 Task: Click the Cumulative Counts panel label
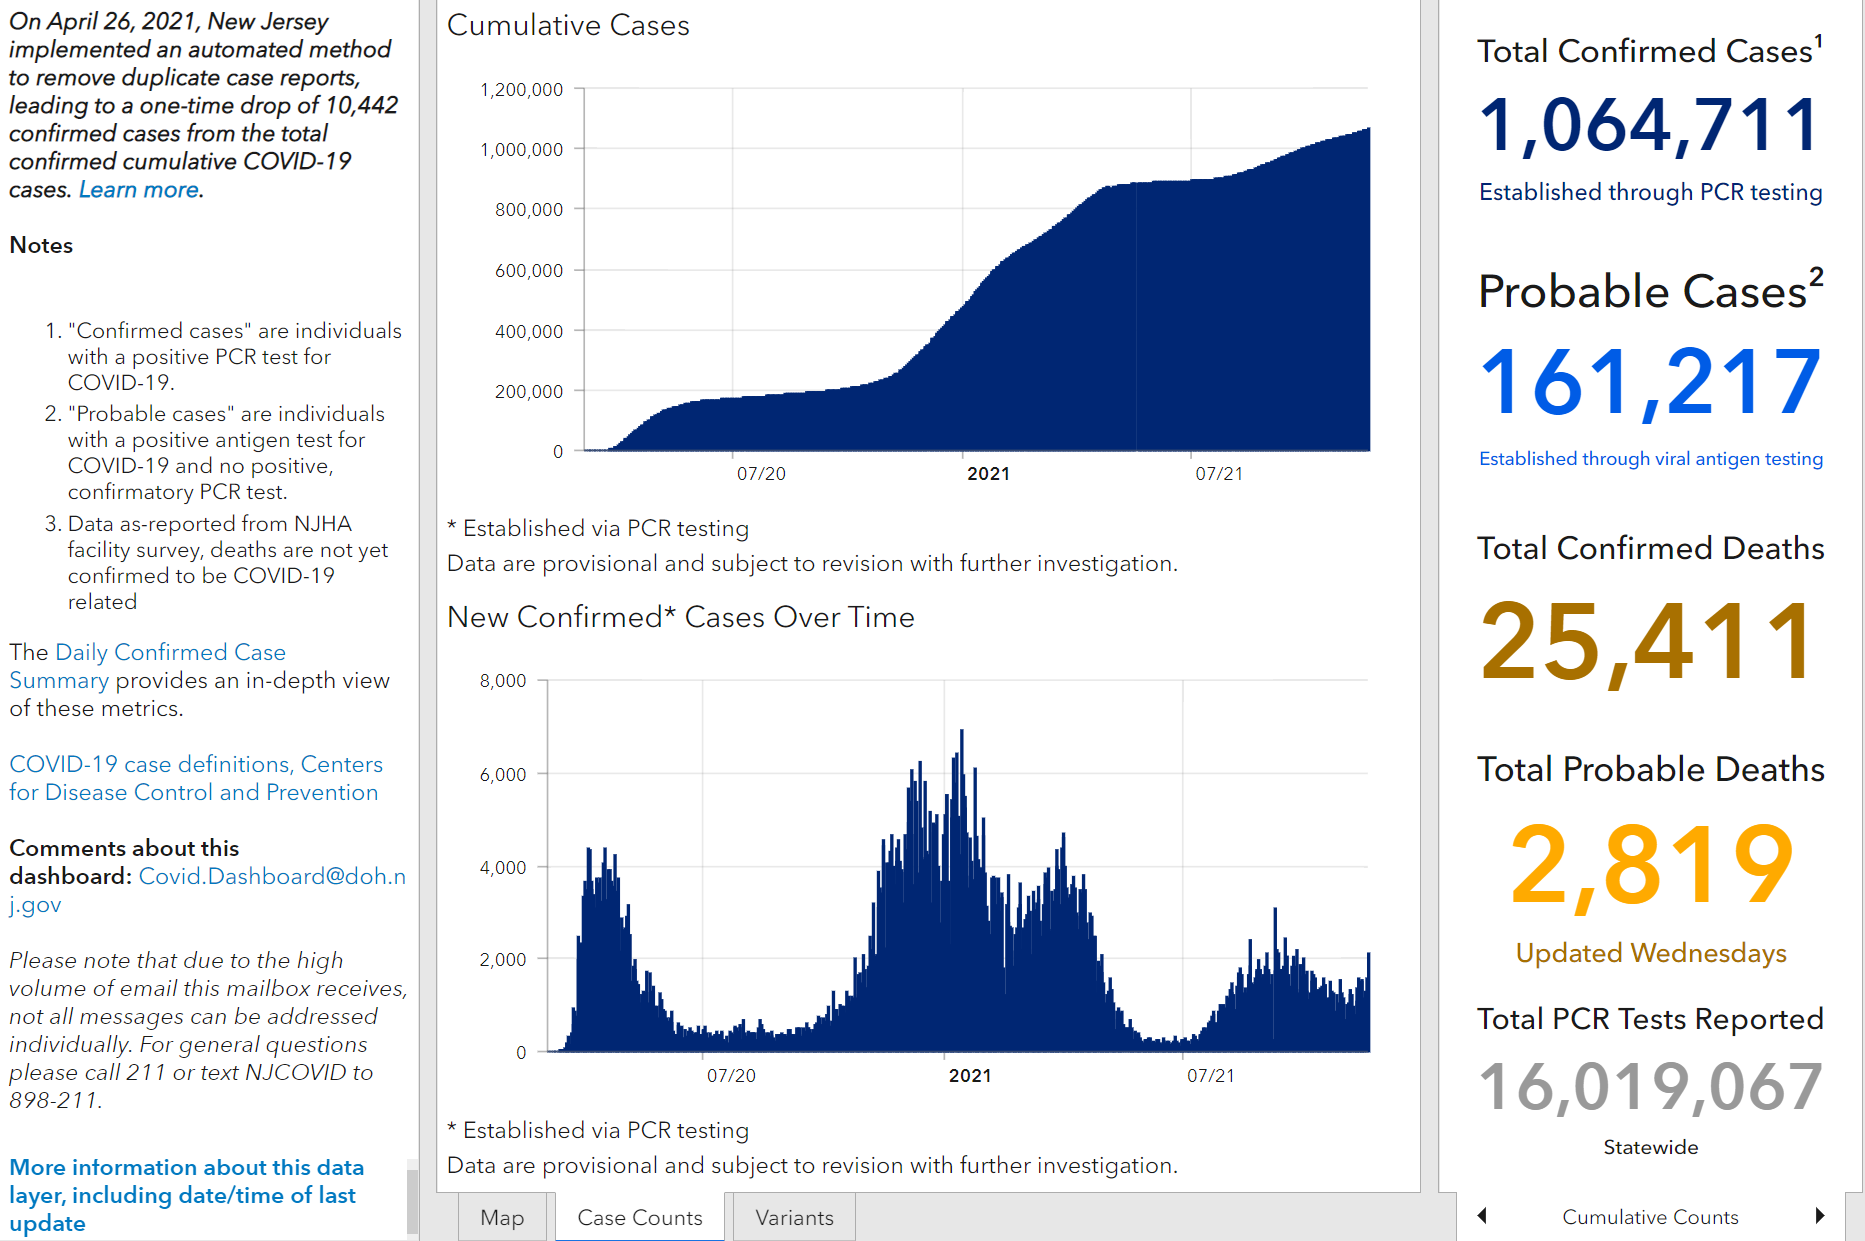click(x=1650, y=1217)
